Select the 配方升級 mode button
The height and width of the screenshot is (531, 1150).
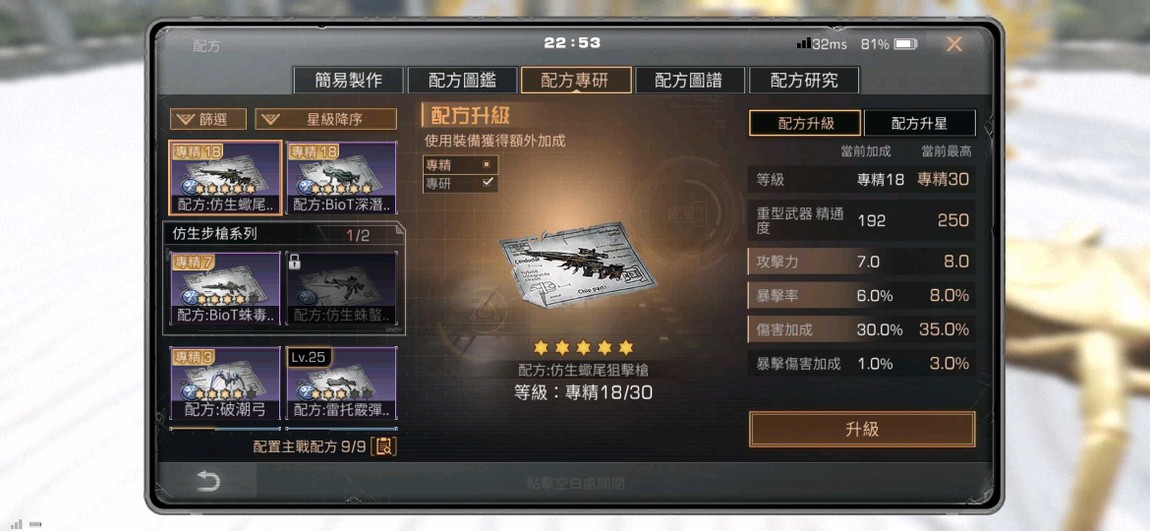(x=806, y=123)
